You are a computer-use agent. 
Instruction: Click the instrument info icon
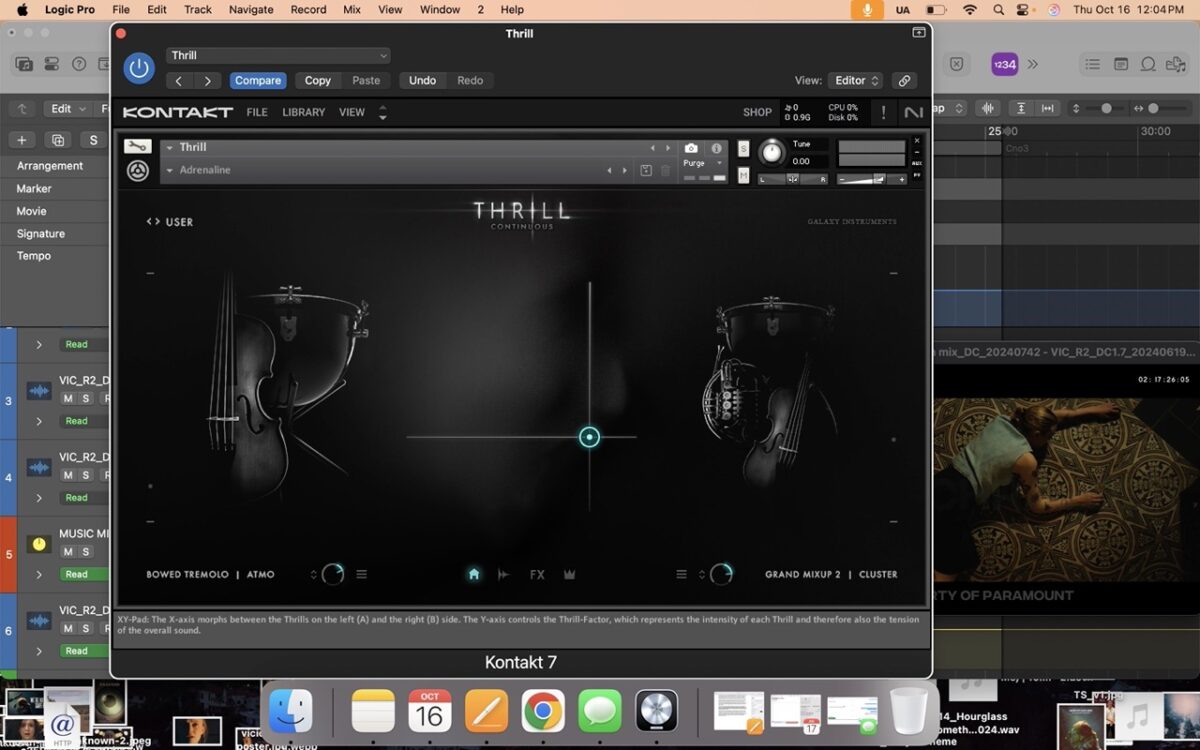pyautogui.click(x=716, y=148)
